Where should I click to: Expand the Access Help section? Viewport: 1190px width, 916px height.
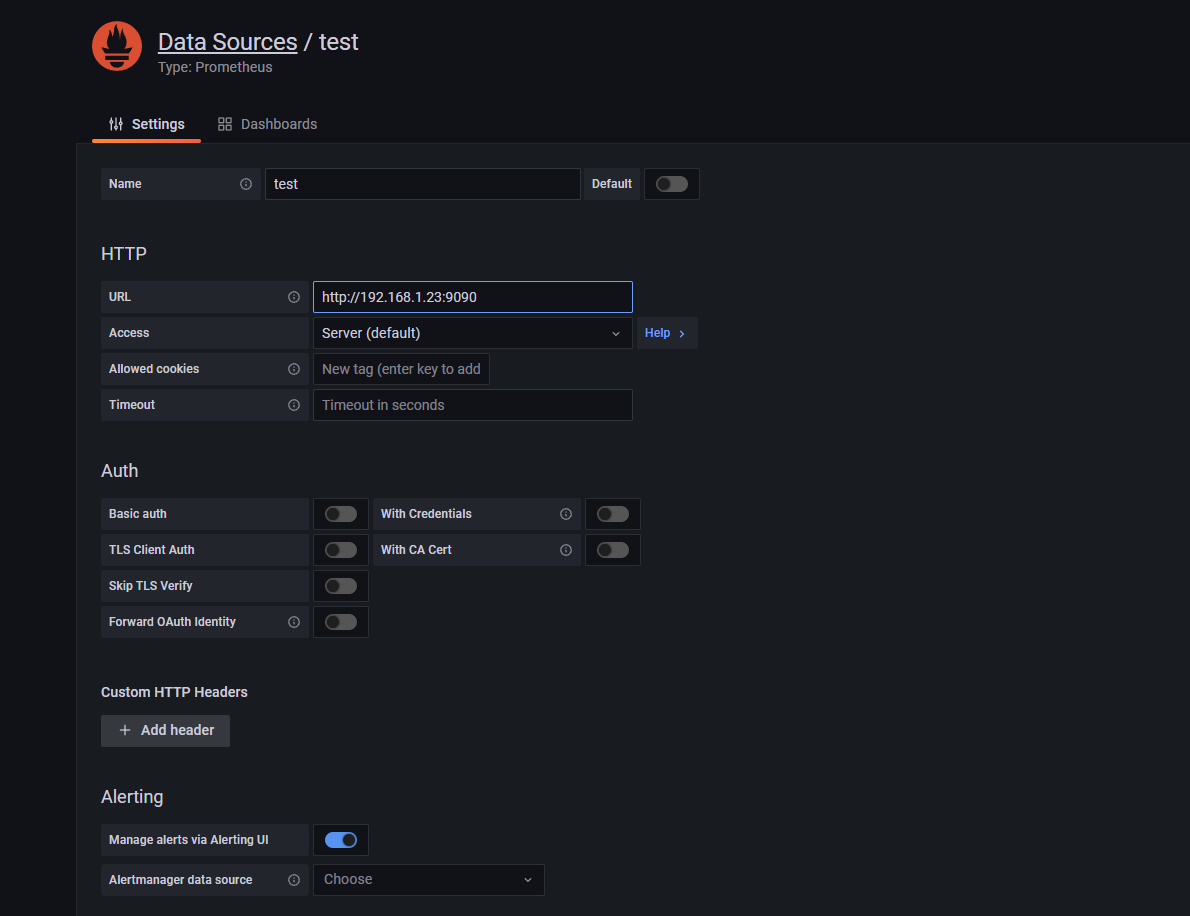(666, 333)
